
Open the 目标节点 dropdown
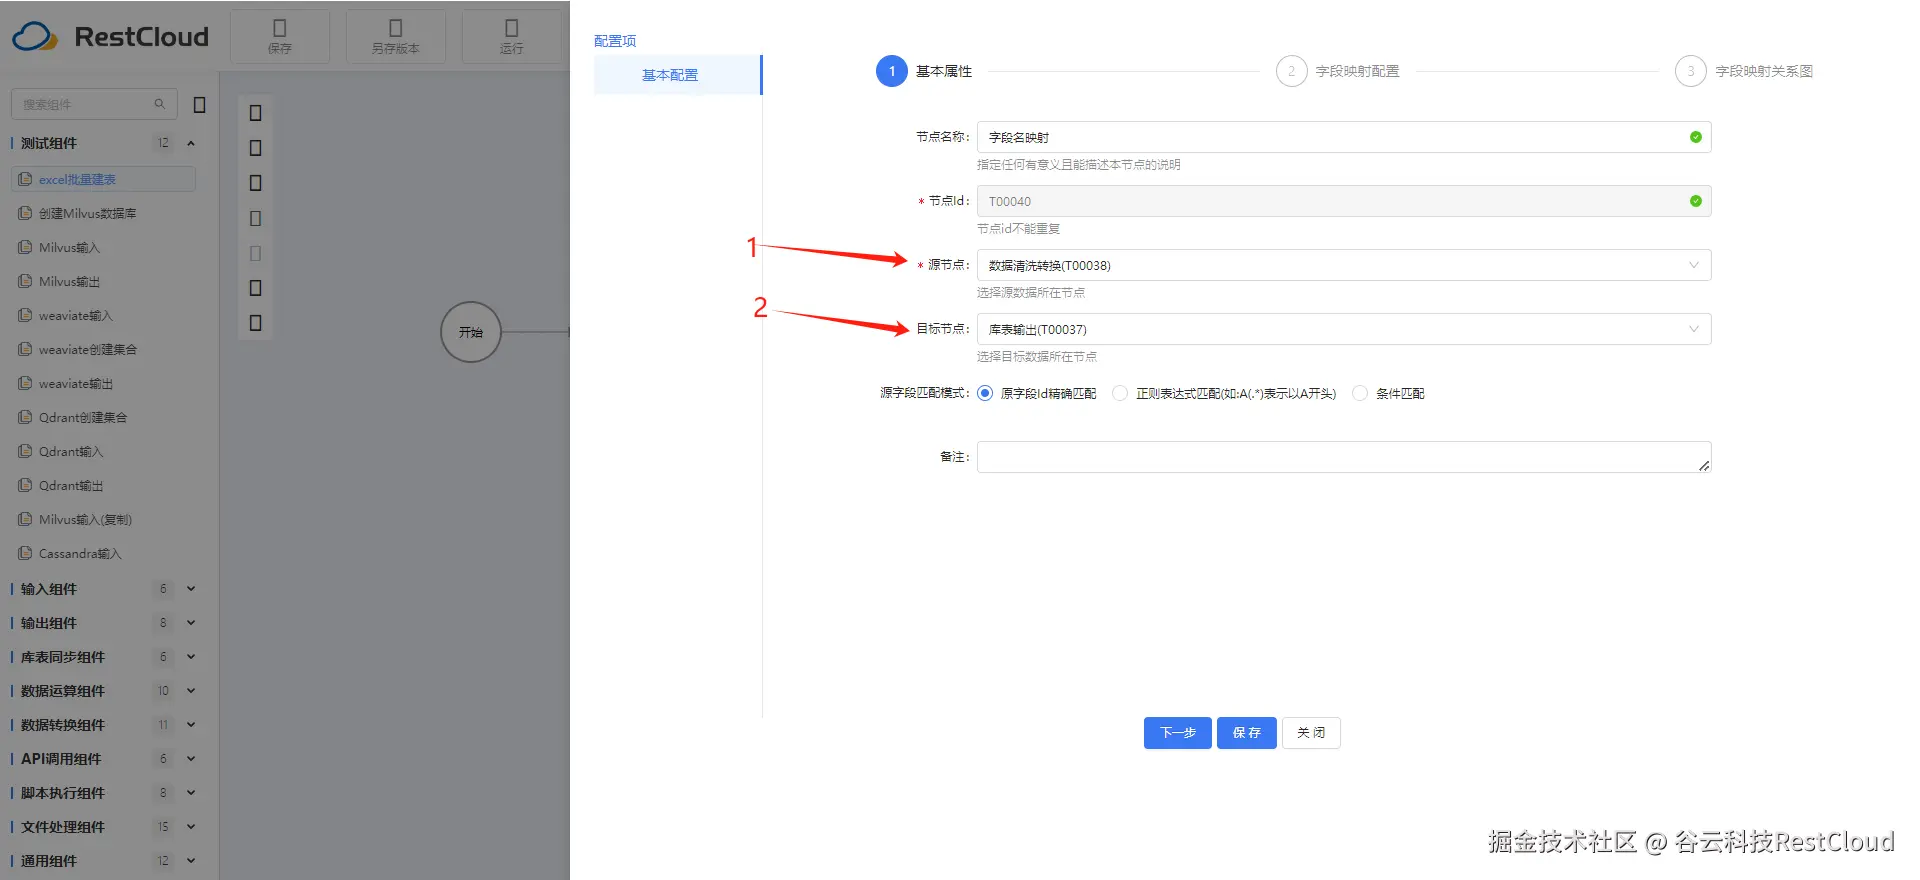[1344, 329]
